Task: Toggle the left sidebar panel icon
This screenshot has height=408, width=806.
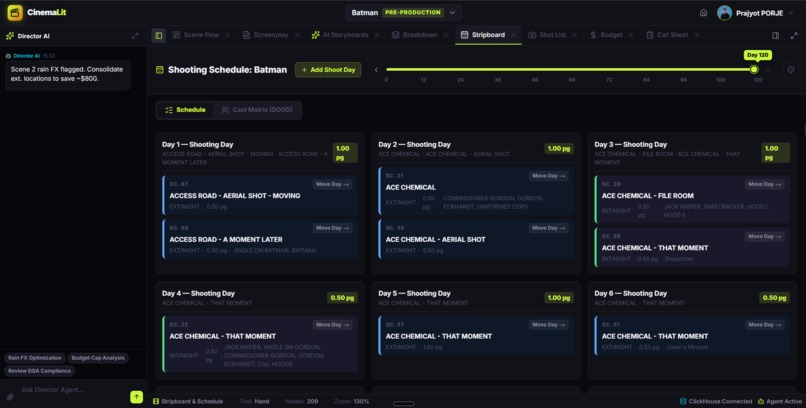Action: tap(158, 35)
